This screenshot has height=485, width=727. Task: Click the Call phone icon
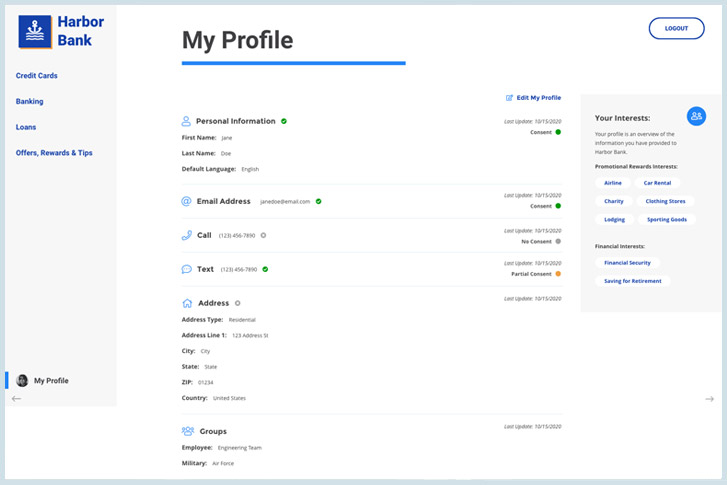(186, 235)
